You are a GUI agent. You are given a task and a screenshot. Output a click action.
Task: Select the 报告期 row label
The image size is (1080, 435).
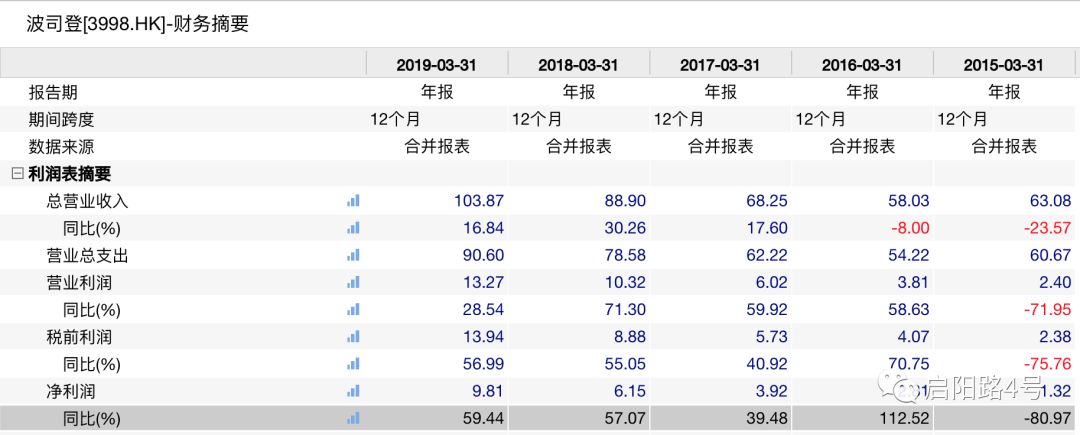(x=53, y=92)
